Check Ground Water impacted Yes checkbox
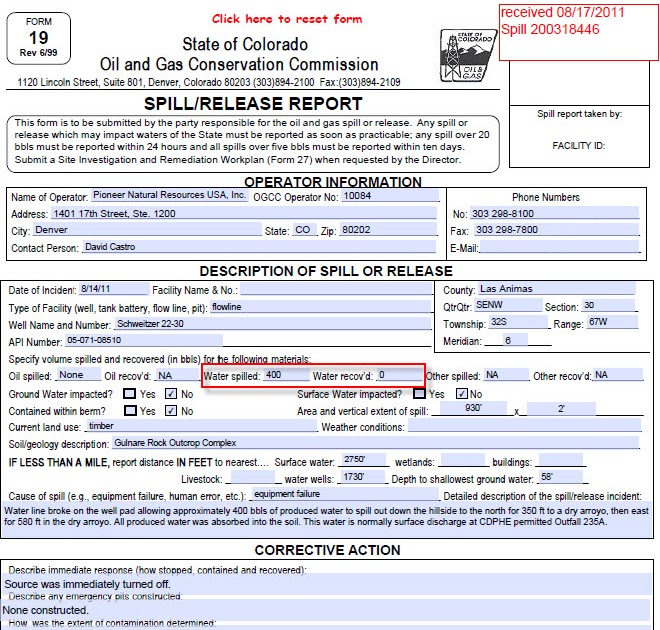The width and height of the screenshot is (660, 630). [x=129, y=393]
